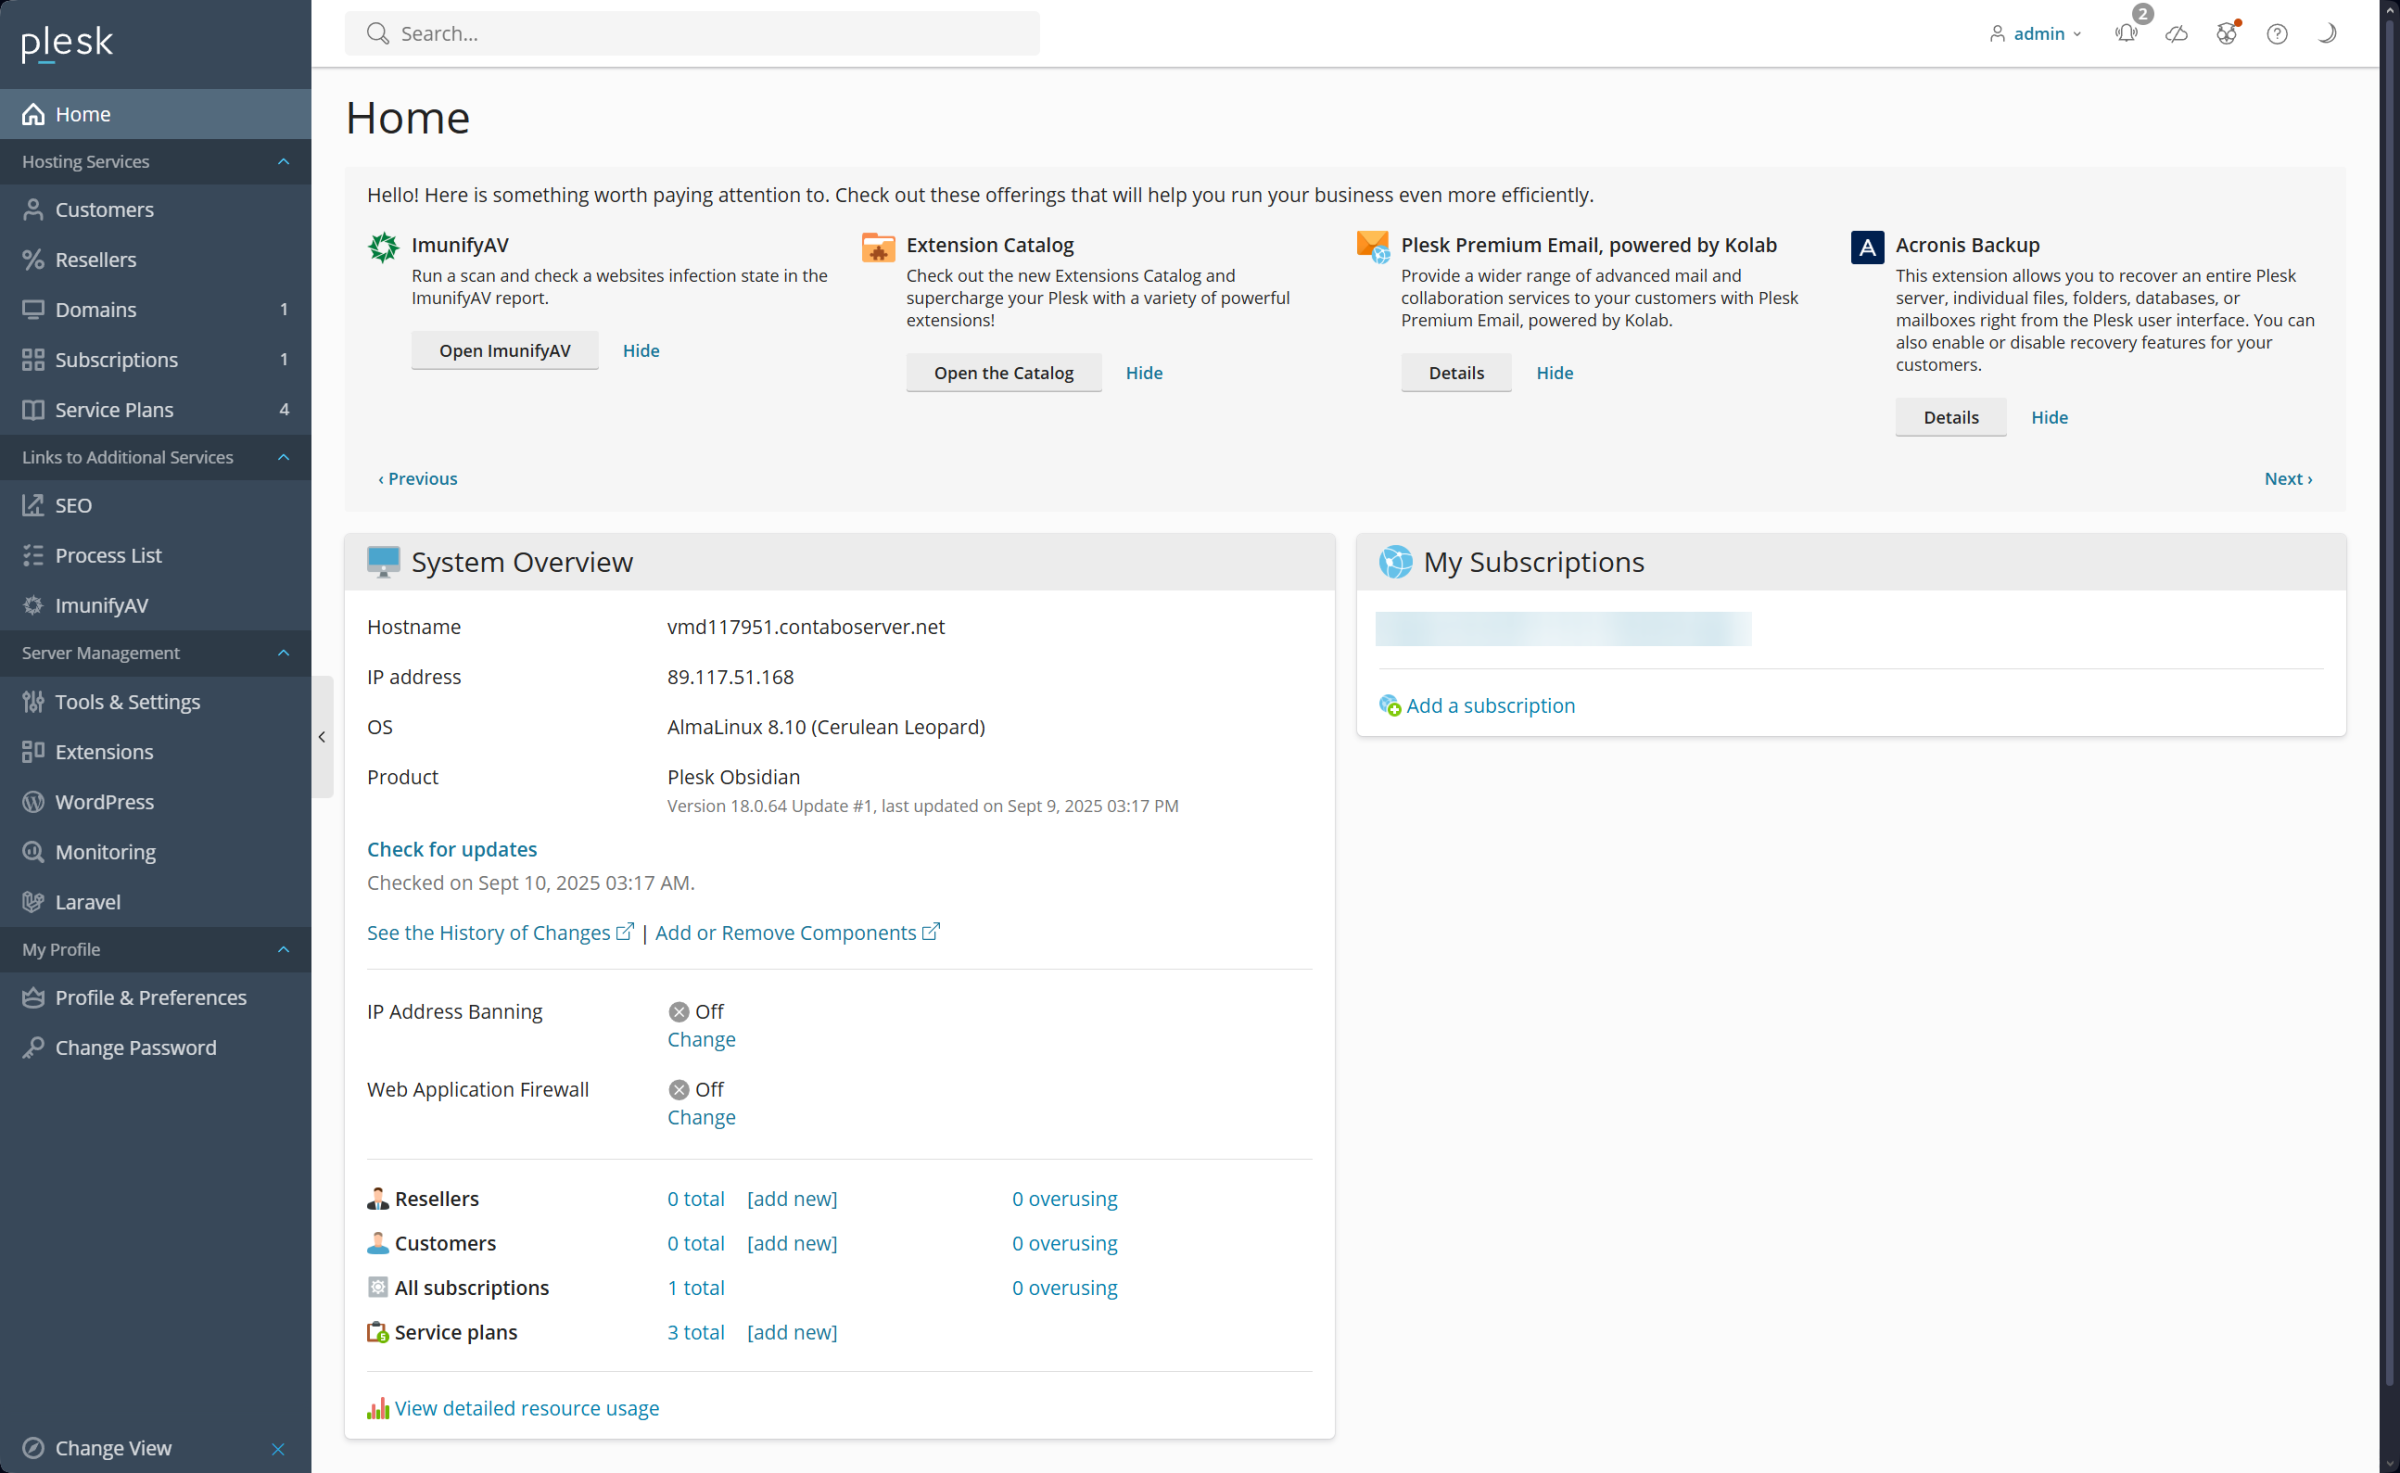Open Monitoring in sidebar

155,852
